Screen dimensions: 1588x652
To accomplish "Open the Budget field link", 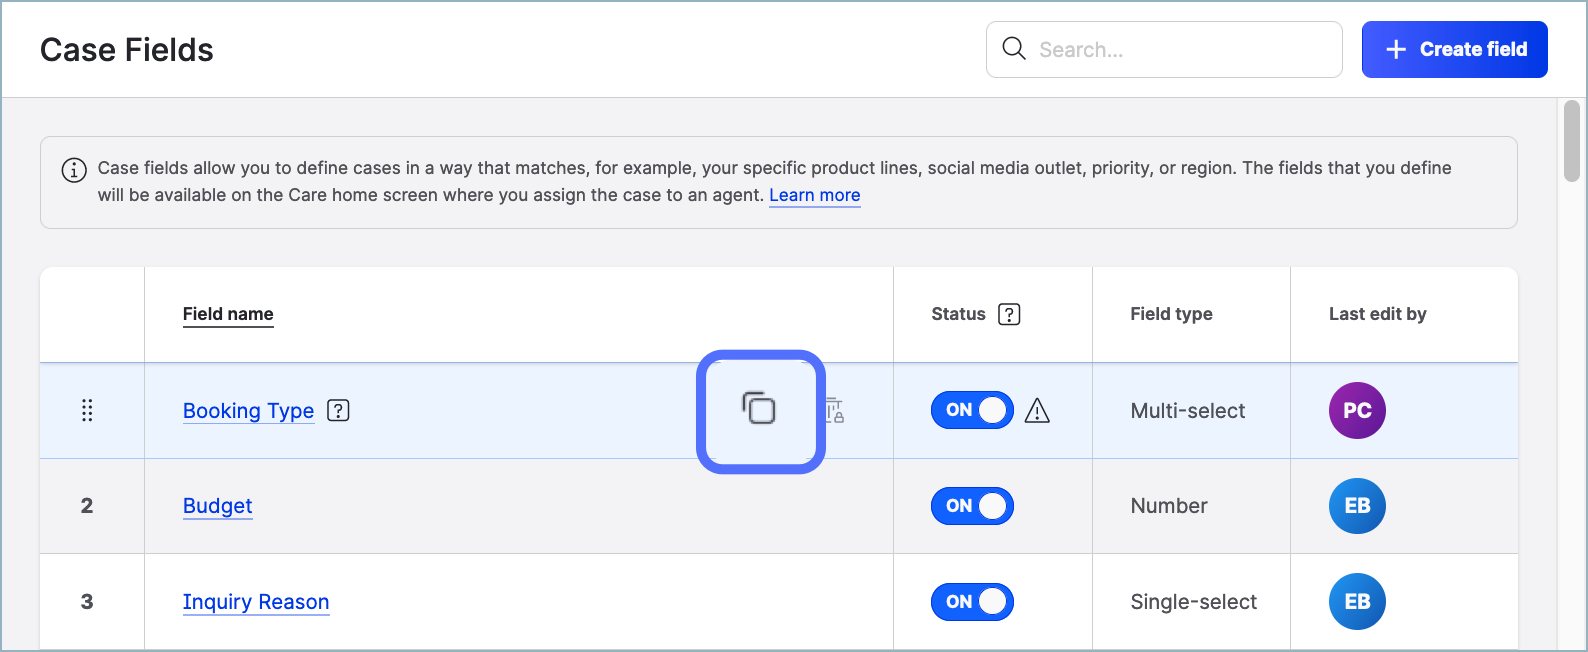I will pos(217,506).
